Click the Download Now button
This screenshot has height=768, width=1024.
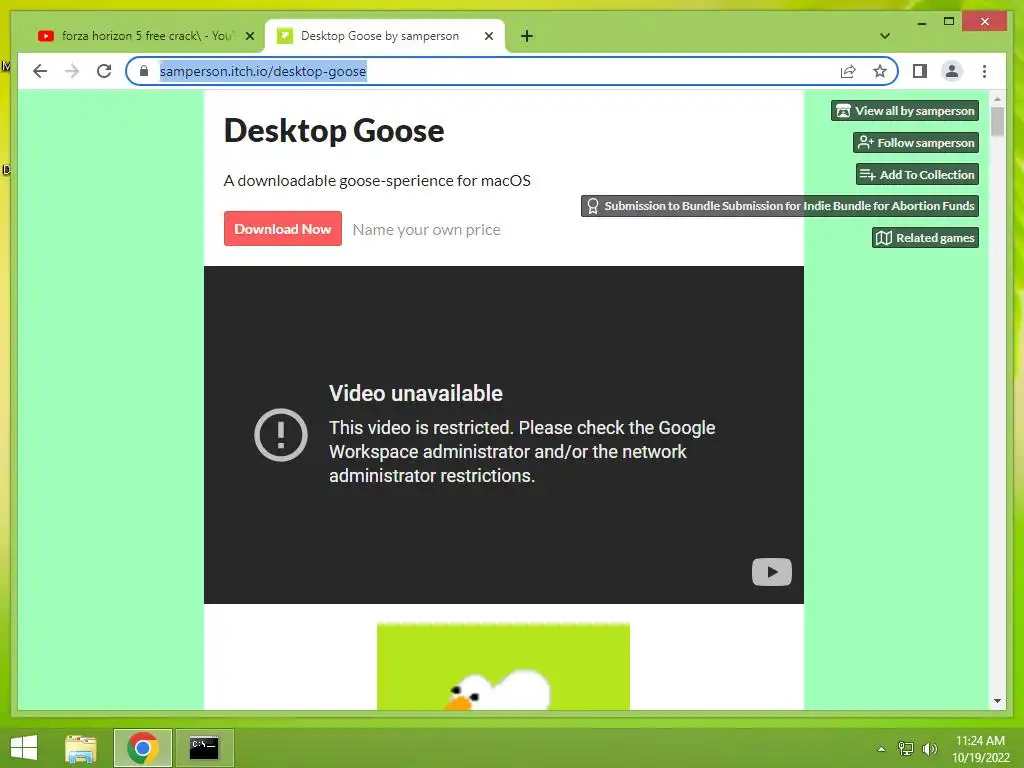pos(283,229)
